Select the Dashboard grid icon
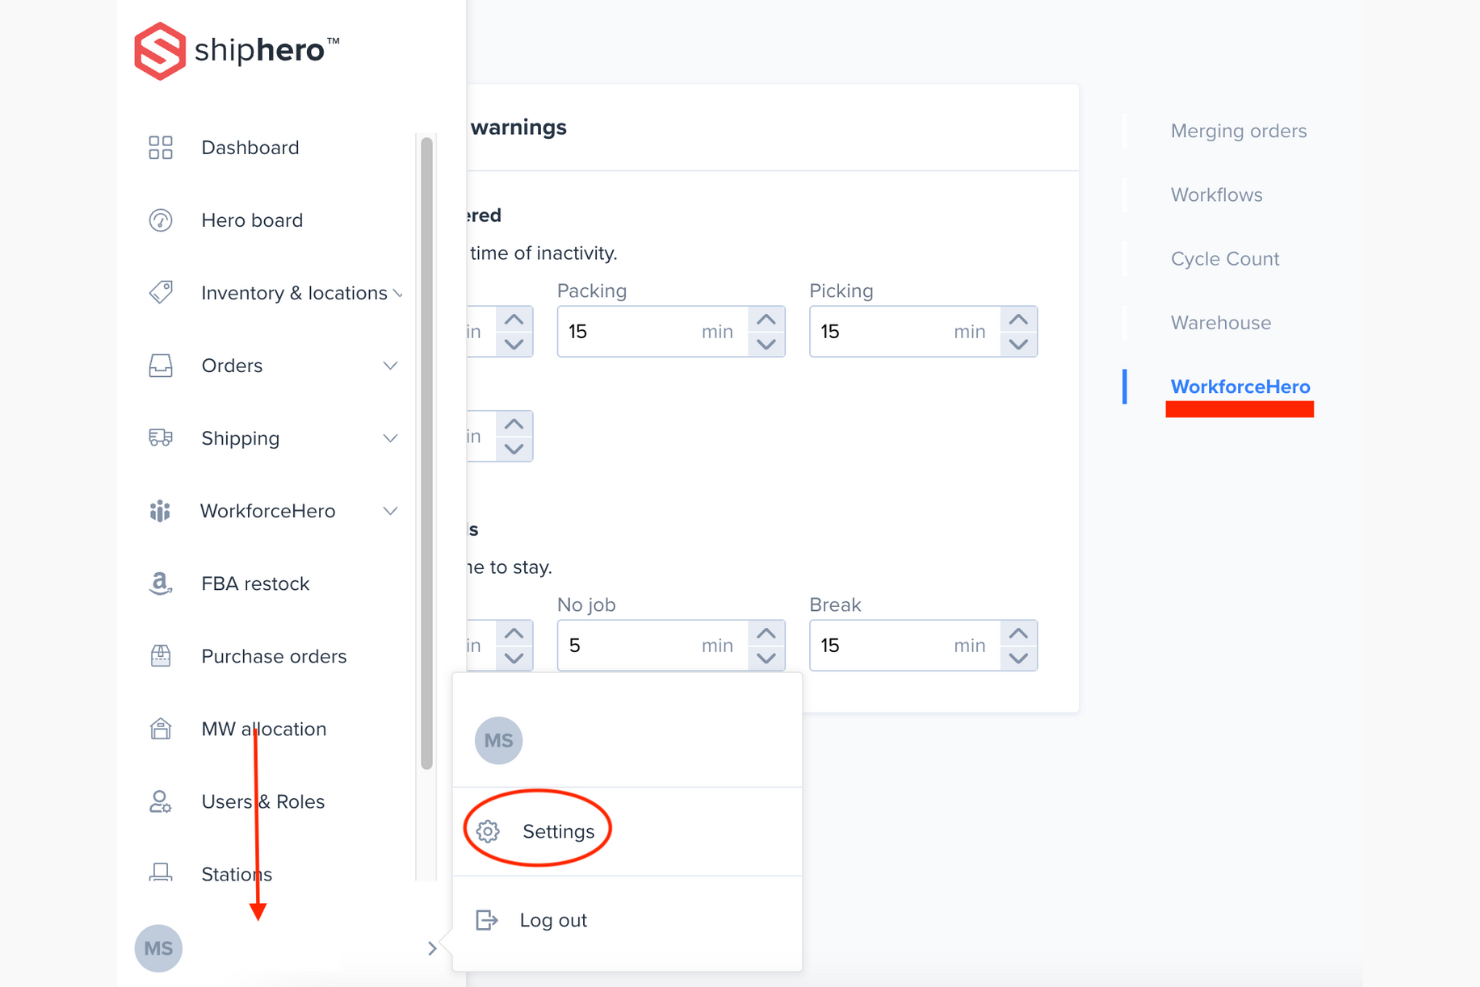Image resolution: width=1480 pixels, height=987 pixels. point(160,147)
